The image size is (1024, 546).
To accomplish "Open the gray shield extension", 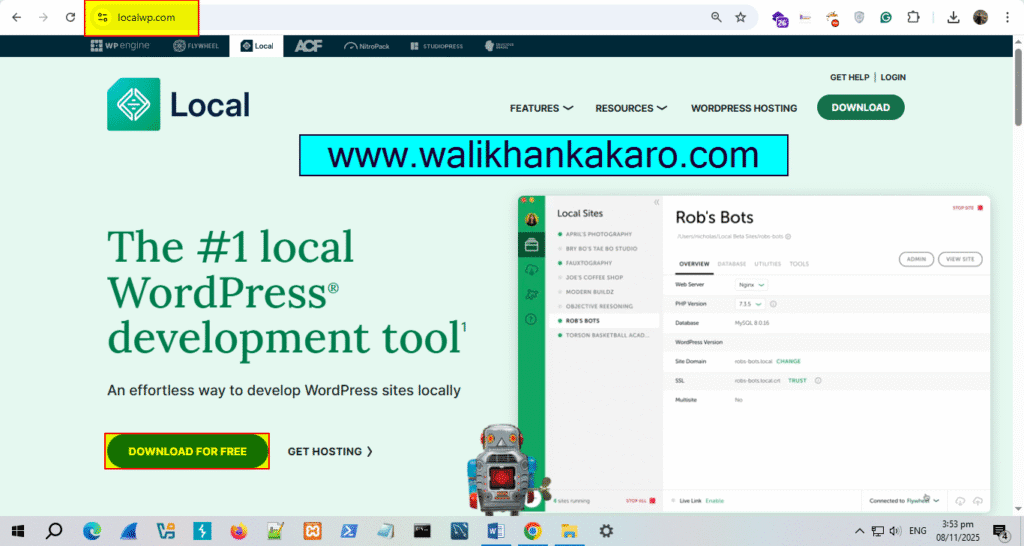I will coord(859,18).
